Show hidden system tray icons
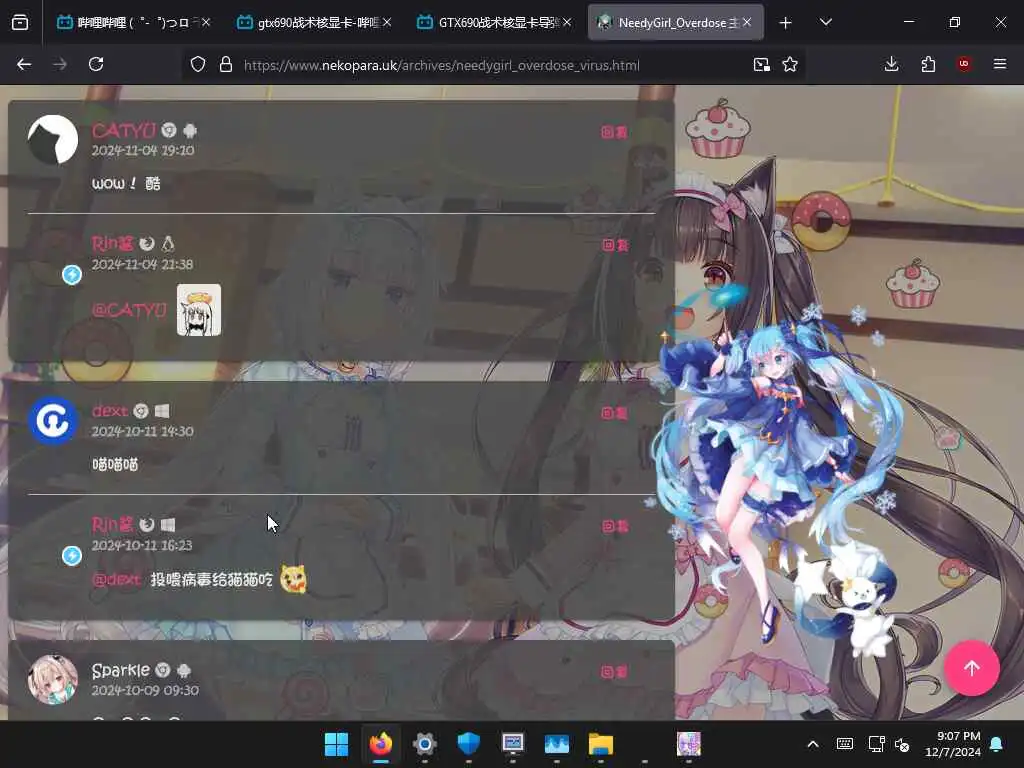 click(812, 744)
